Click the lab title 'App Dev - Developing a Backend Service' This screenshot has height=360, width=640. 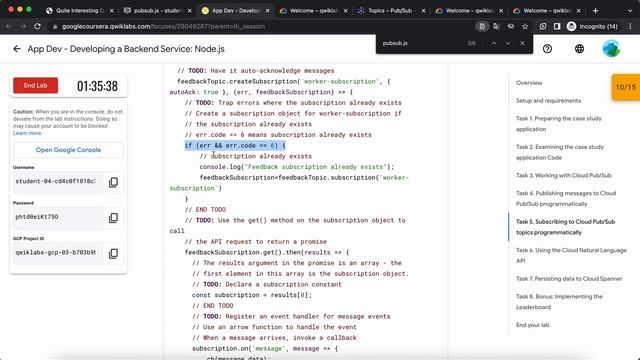[x=126, y=49]
